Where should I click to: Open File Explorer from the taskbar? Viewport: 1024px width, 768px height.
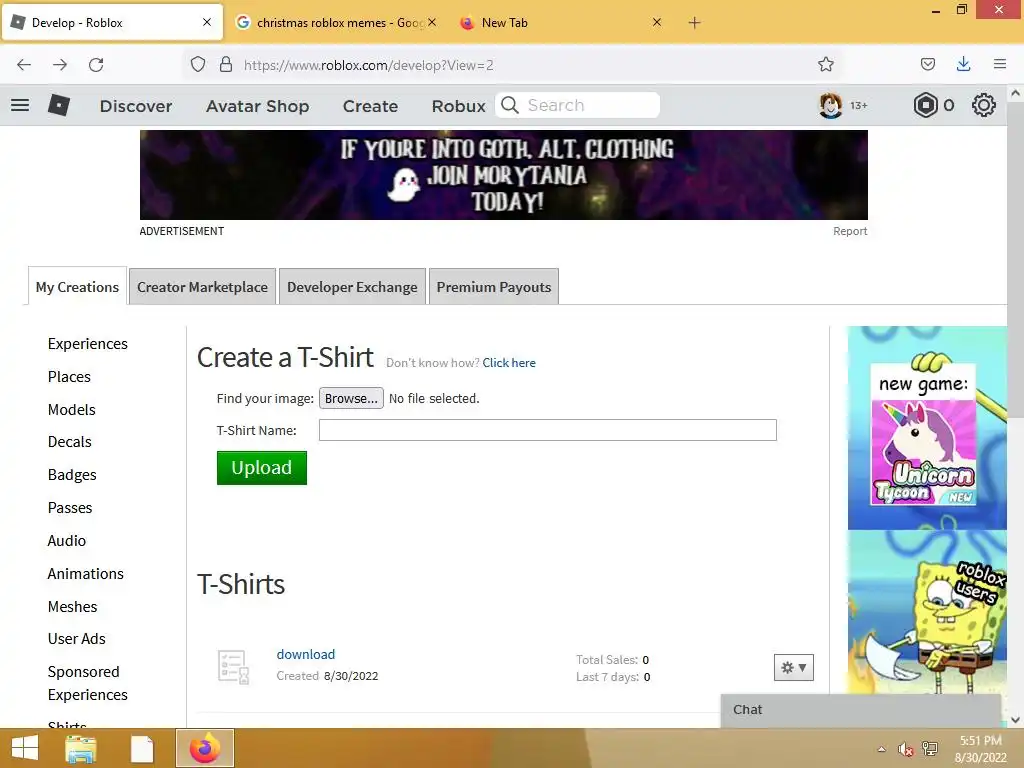tap(81, 748)
